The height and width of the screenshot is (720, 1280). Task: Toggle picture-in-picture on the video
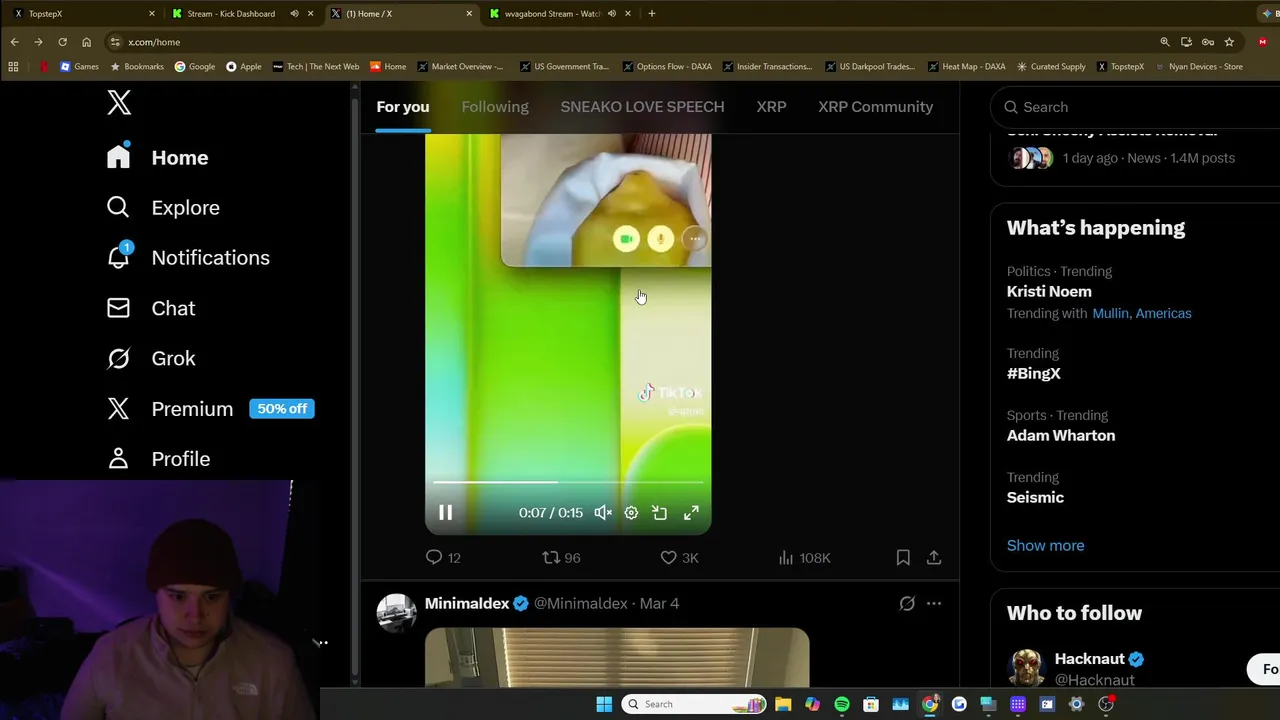coord(660,512)
